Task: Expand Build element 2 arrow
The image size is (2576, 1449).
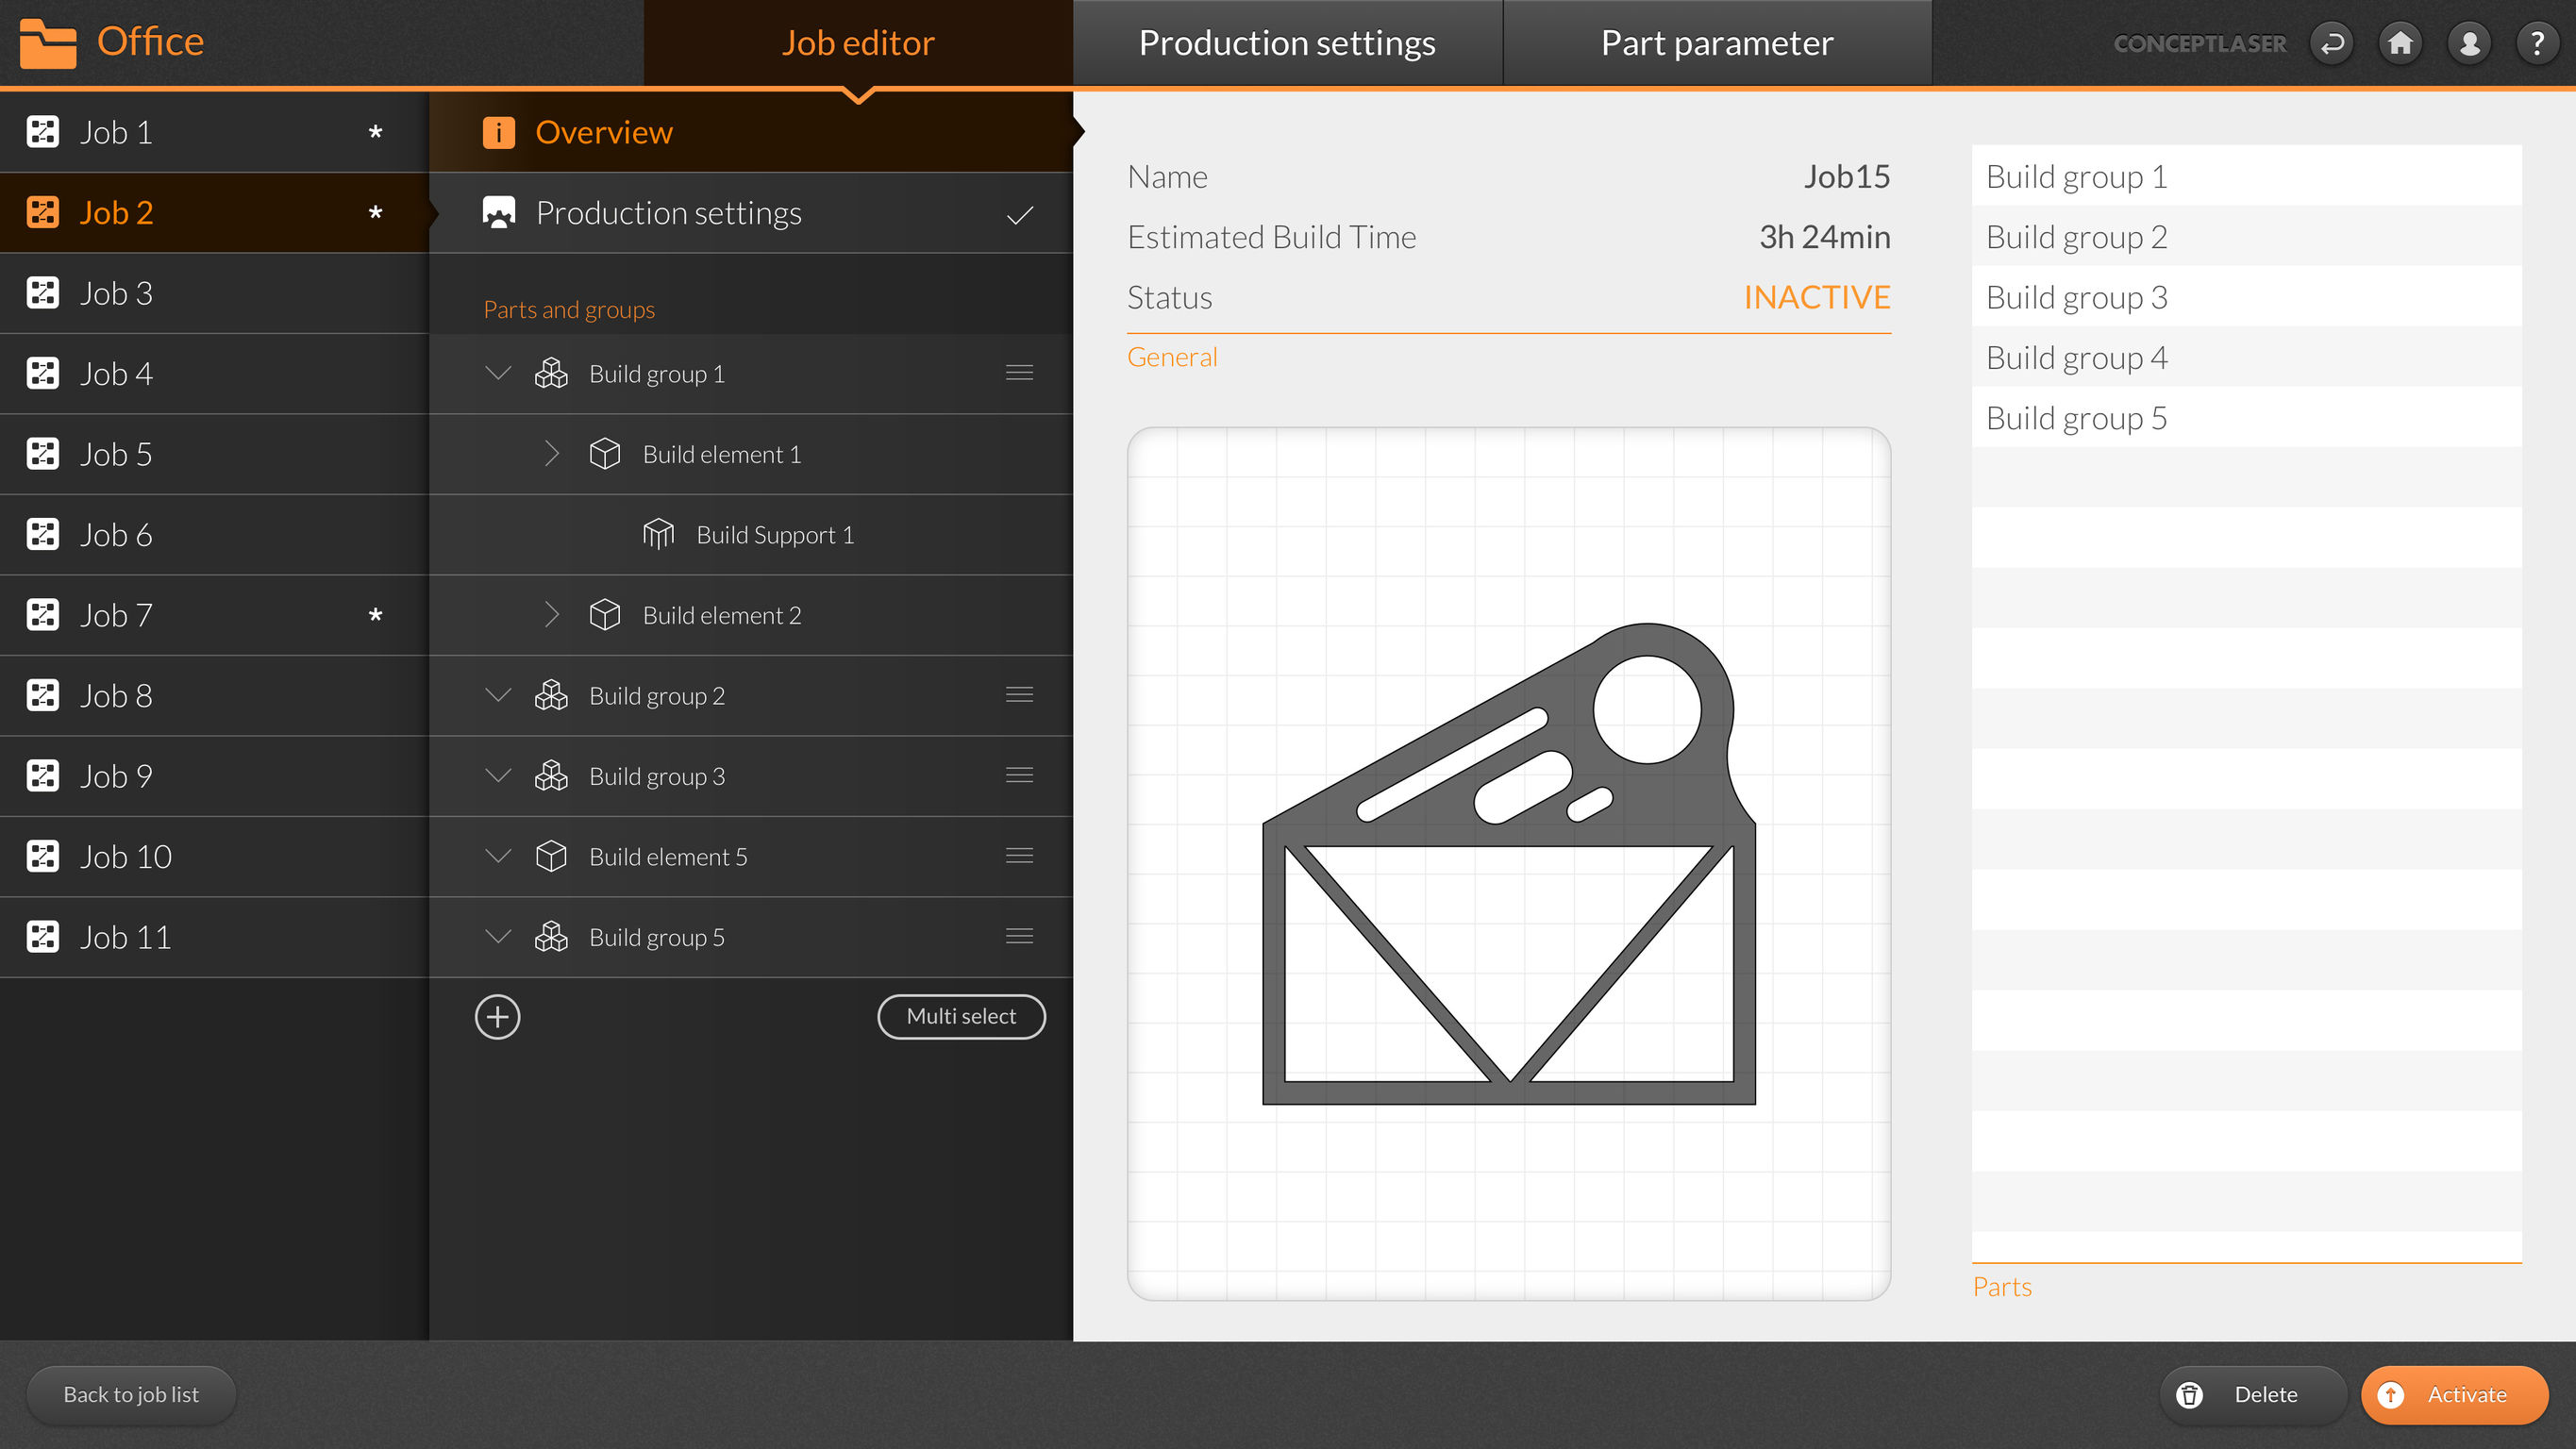Action: [551, 615]
